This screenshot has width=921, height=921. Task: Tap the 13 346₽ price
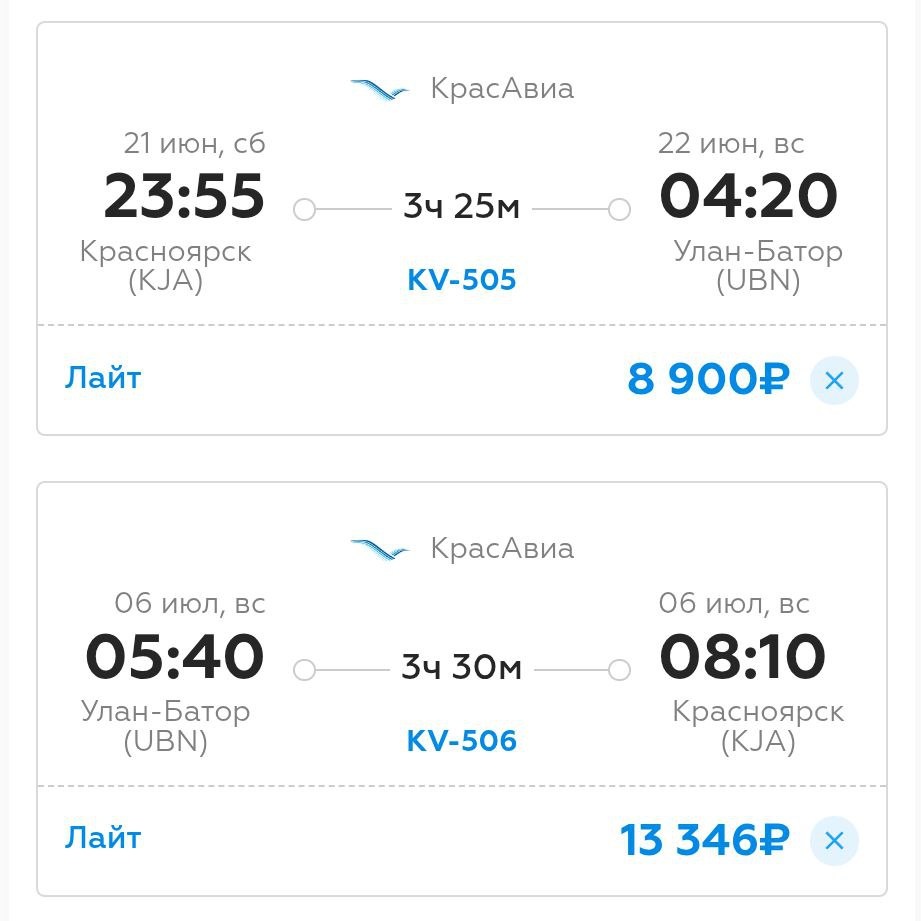pyautogui.click(x=704, y=840)
